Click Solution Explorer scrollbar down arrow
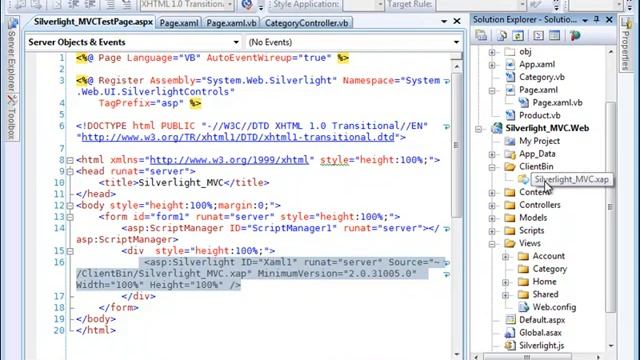Screen dimensions: 640x360 coord(611,346)
